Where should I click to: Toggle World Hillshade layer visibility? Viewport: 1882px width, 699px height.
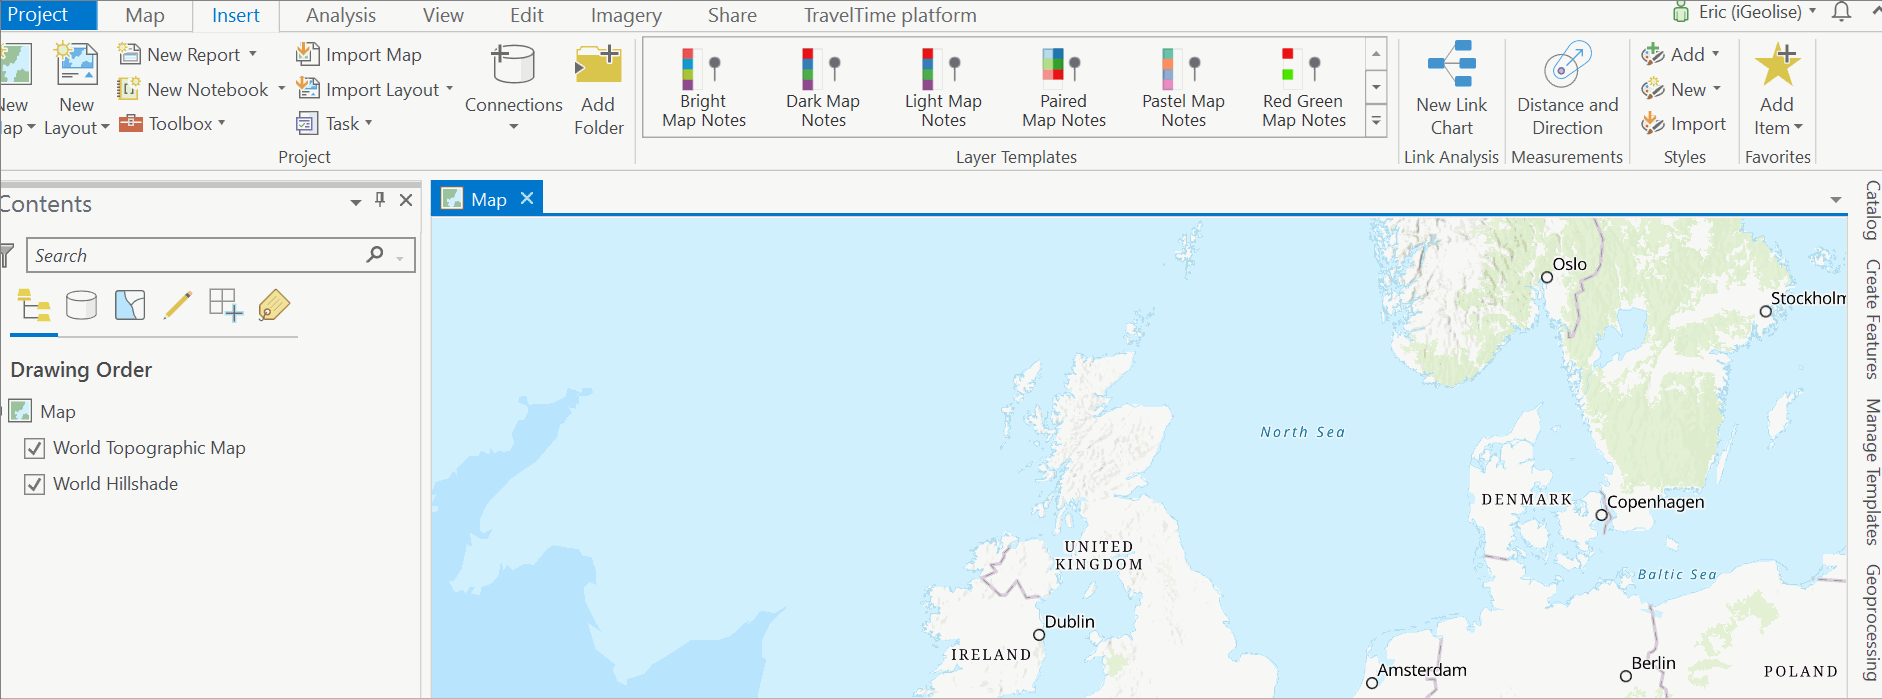[x=35, y=484]
